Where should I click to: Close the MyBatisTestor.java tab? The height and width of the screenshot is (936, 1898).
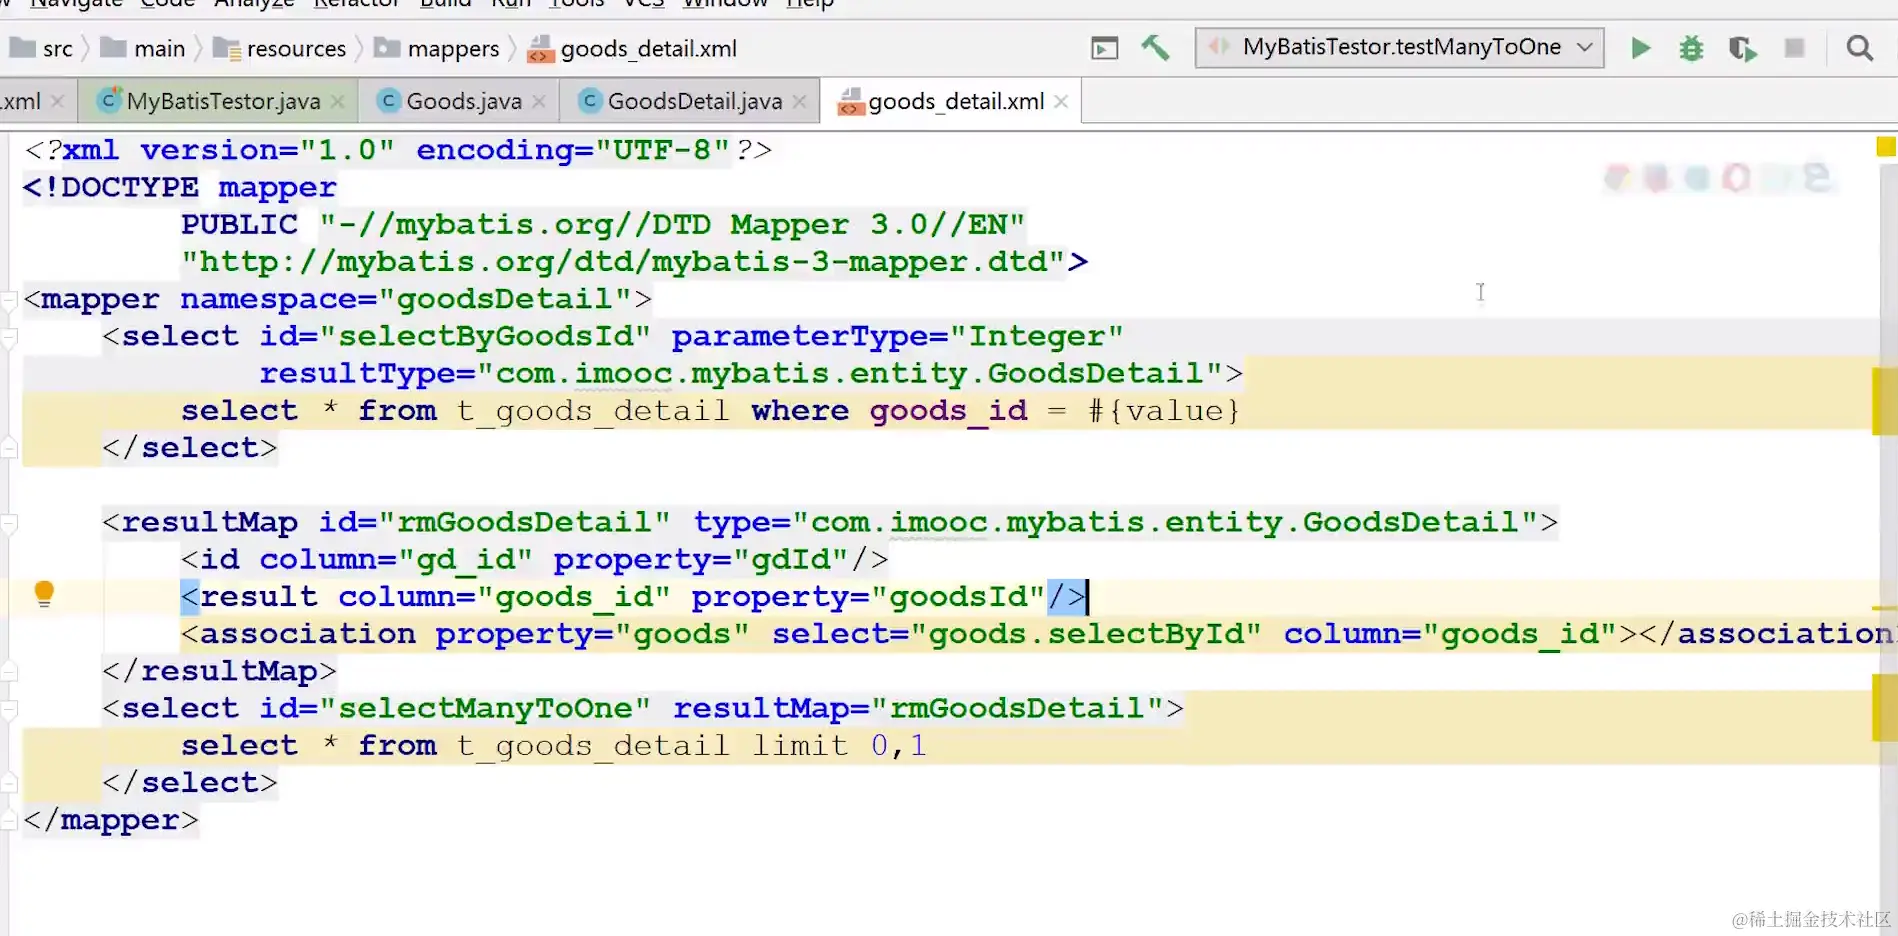[x=338, y=101]
